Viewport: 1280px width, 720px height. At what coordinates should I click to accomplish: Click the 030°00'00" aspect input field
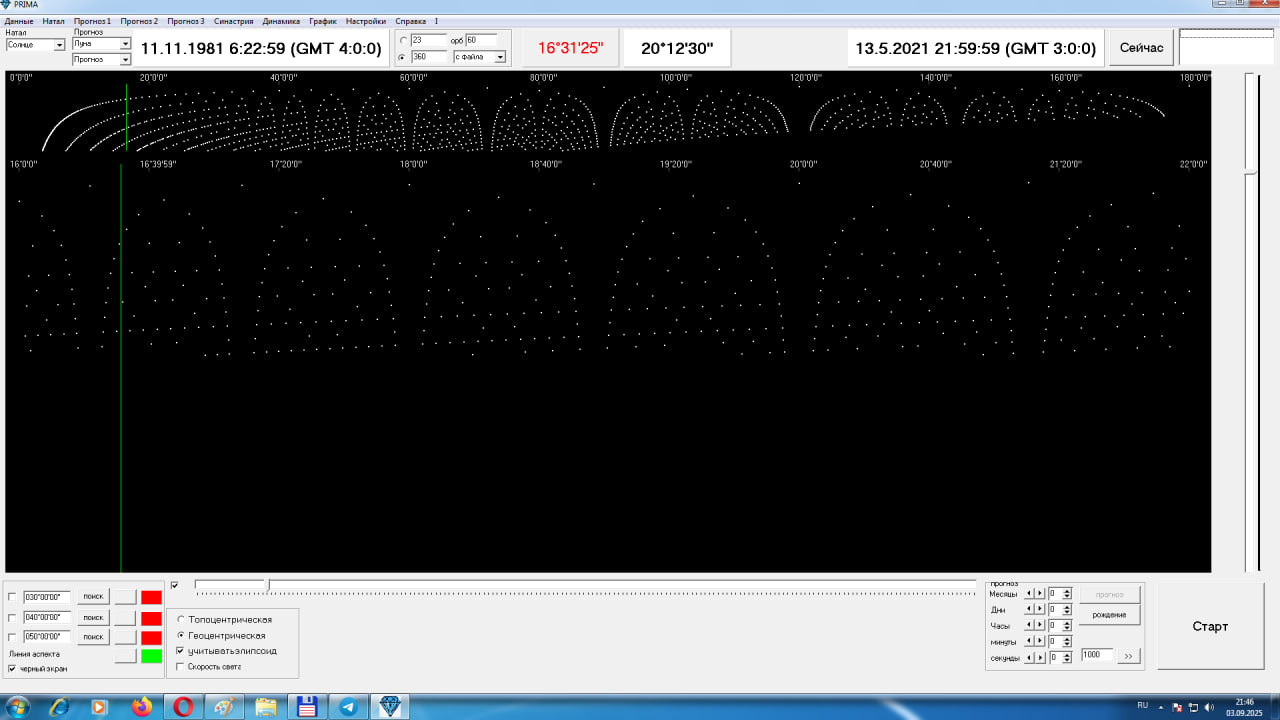point(47,597)
